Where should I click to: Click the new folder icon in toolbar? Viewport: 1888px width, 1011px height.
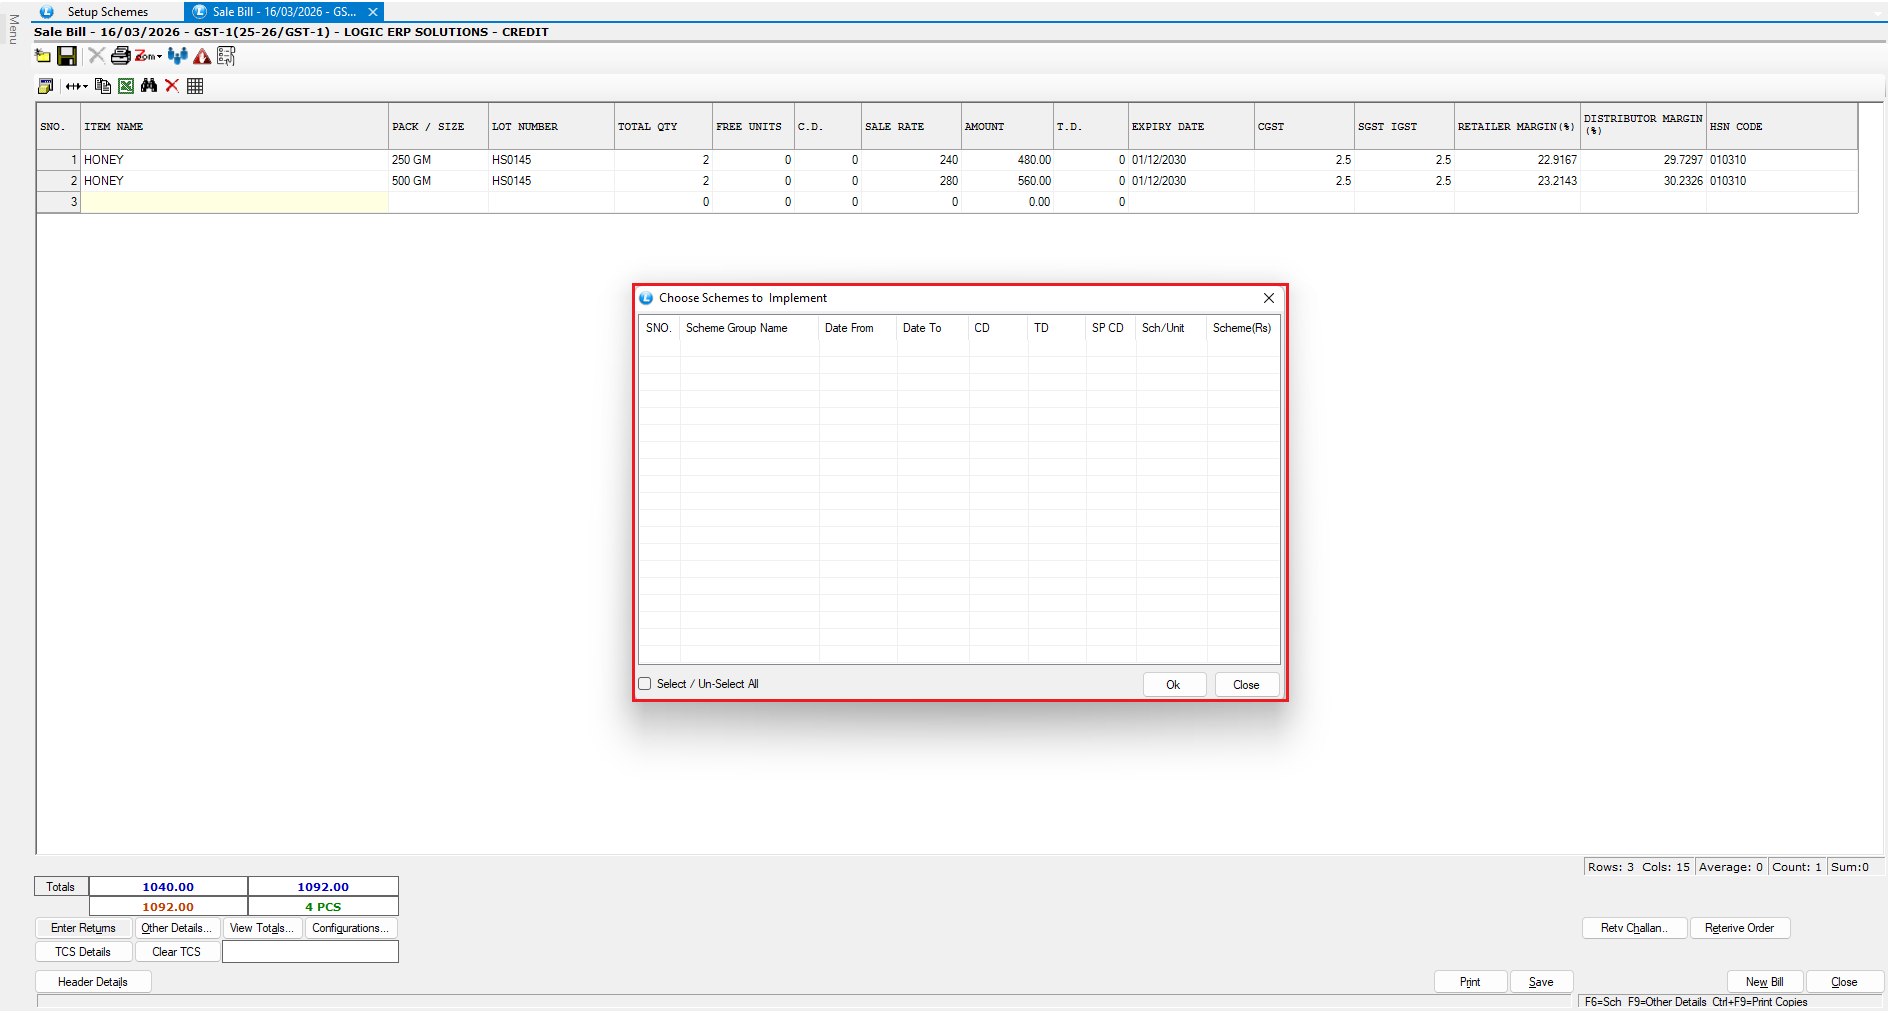pyautogui.click(x=43, y=56)
